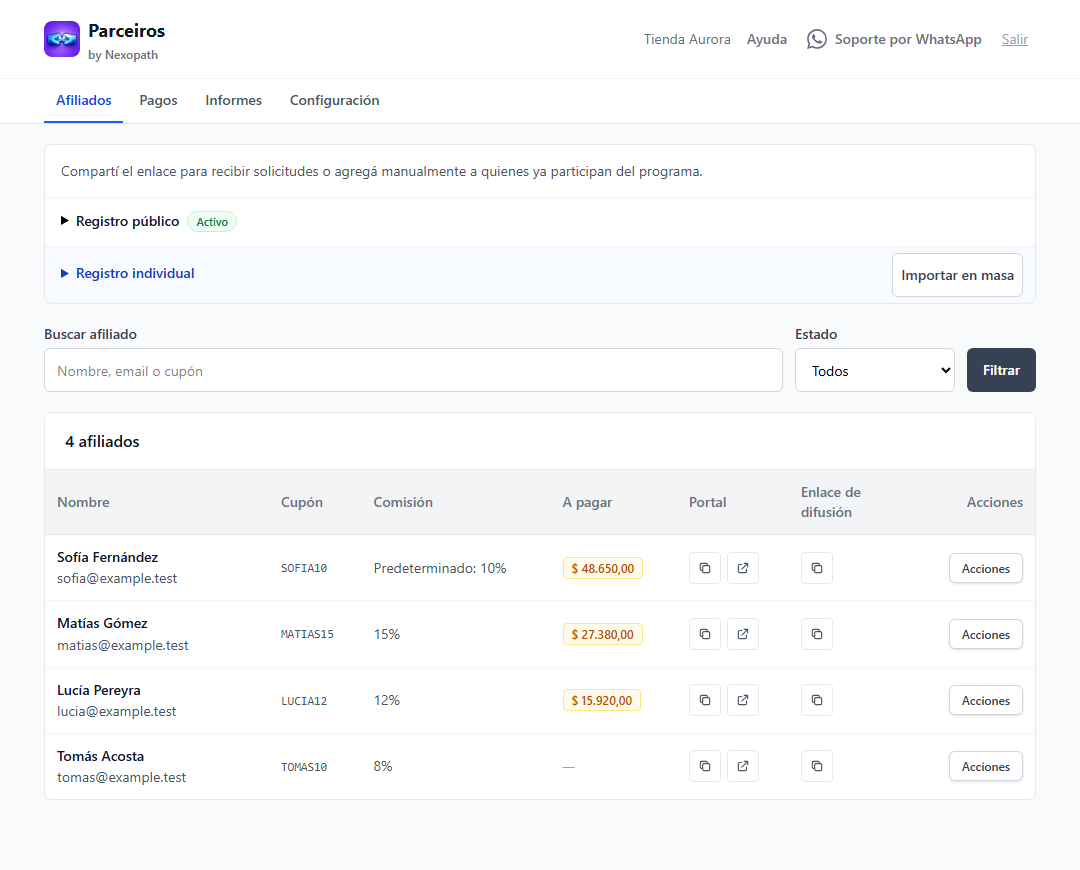Image resolution: width=1080 pixels, height=870 pixels.
Task: Copy the portal link for Tomás Acosta
Action: click(x=705, y=767)
